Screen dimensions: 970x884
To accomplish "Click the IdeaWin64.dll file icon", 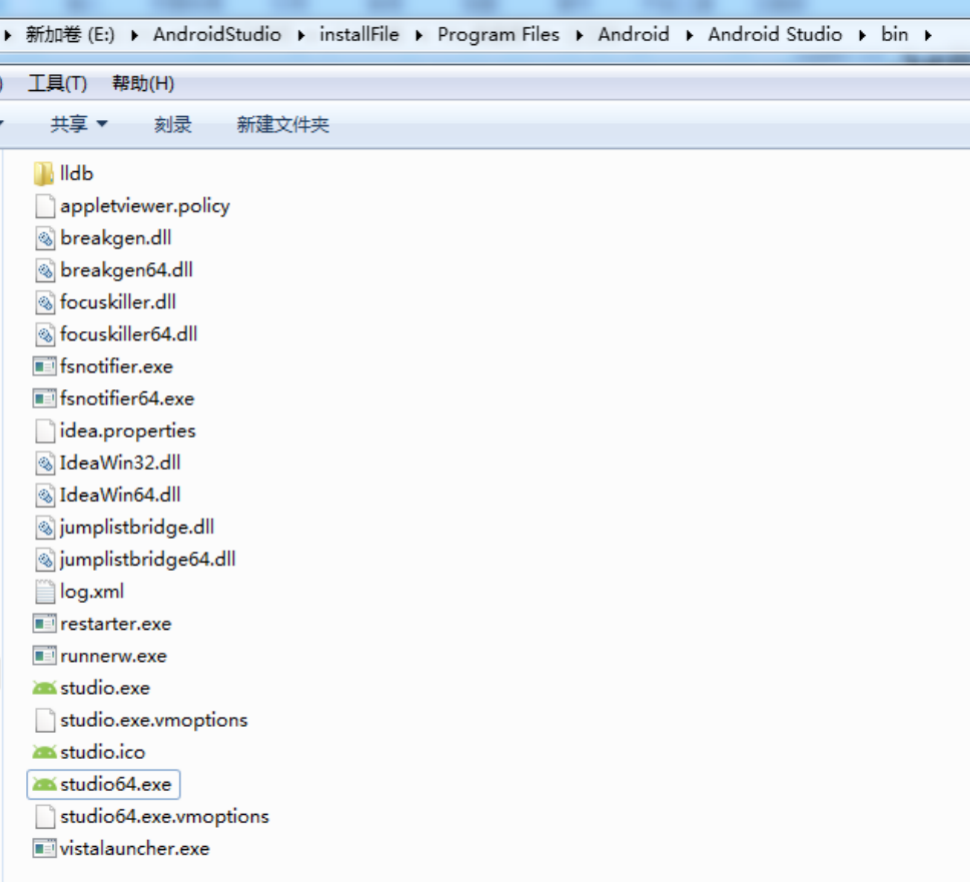I will click(45, 496).
